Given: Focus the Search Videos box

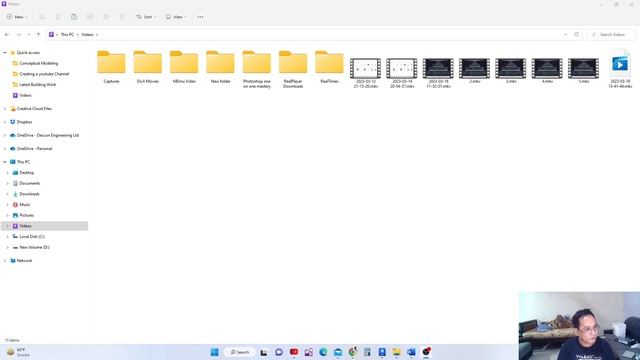Looking at the screenshot, I should [x=611, y=35].
